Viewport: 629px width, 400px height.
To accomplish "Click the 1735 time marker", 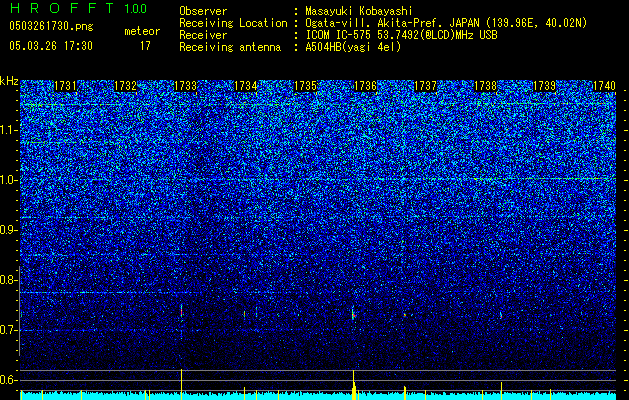I will tap(306, 86).
